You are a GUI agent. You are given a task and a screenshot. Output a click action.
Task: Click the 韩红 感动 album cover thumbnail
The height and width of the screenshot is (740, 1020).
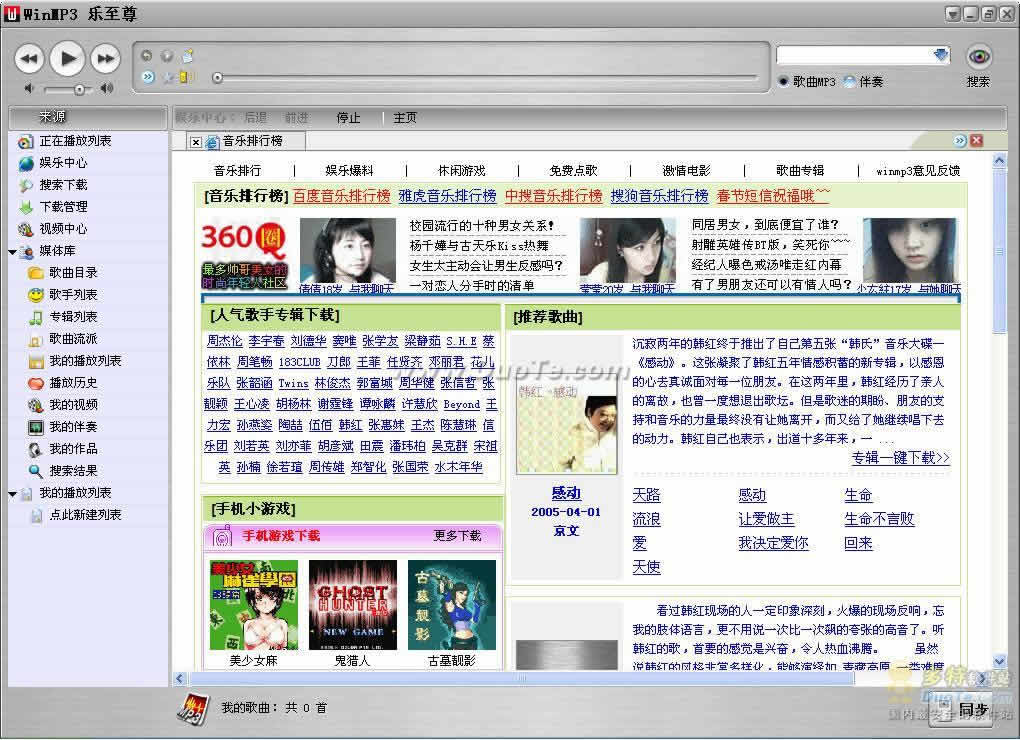(567, 426)
